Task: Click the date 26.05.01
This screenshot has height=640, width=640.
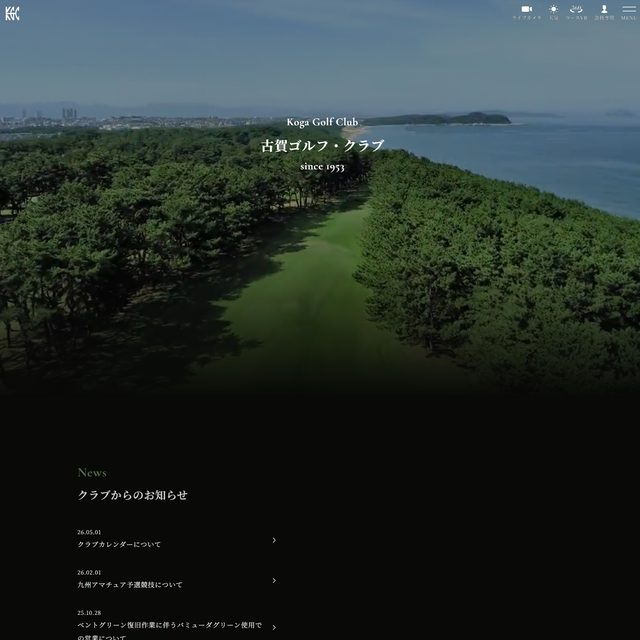Action: click(89, 532)
